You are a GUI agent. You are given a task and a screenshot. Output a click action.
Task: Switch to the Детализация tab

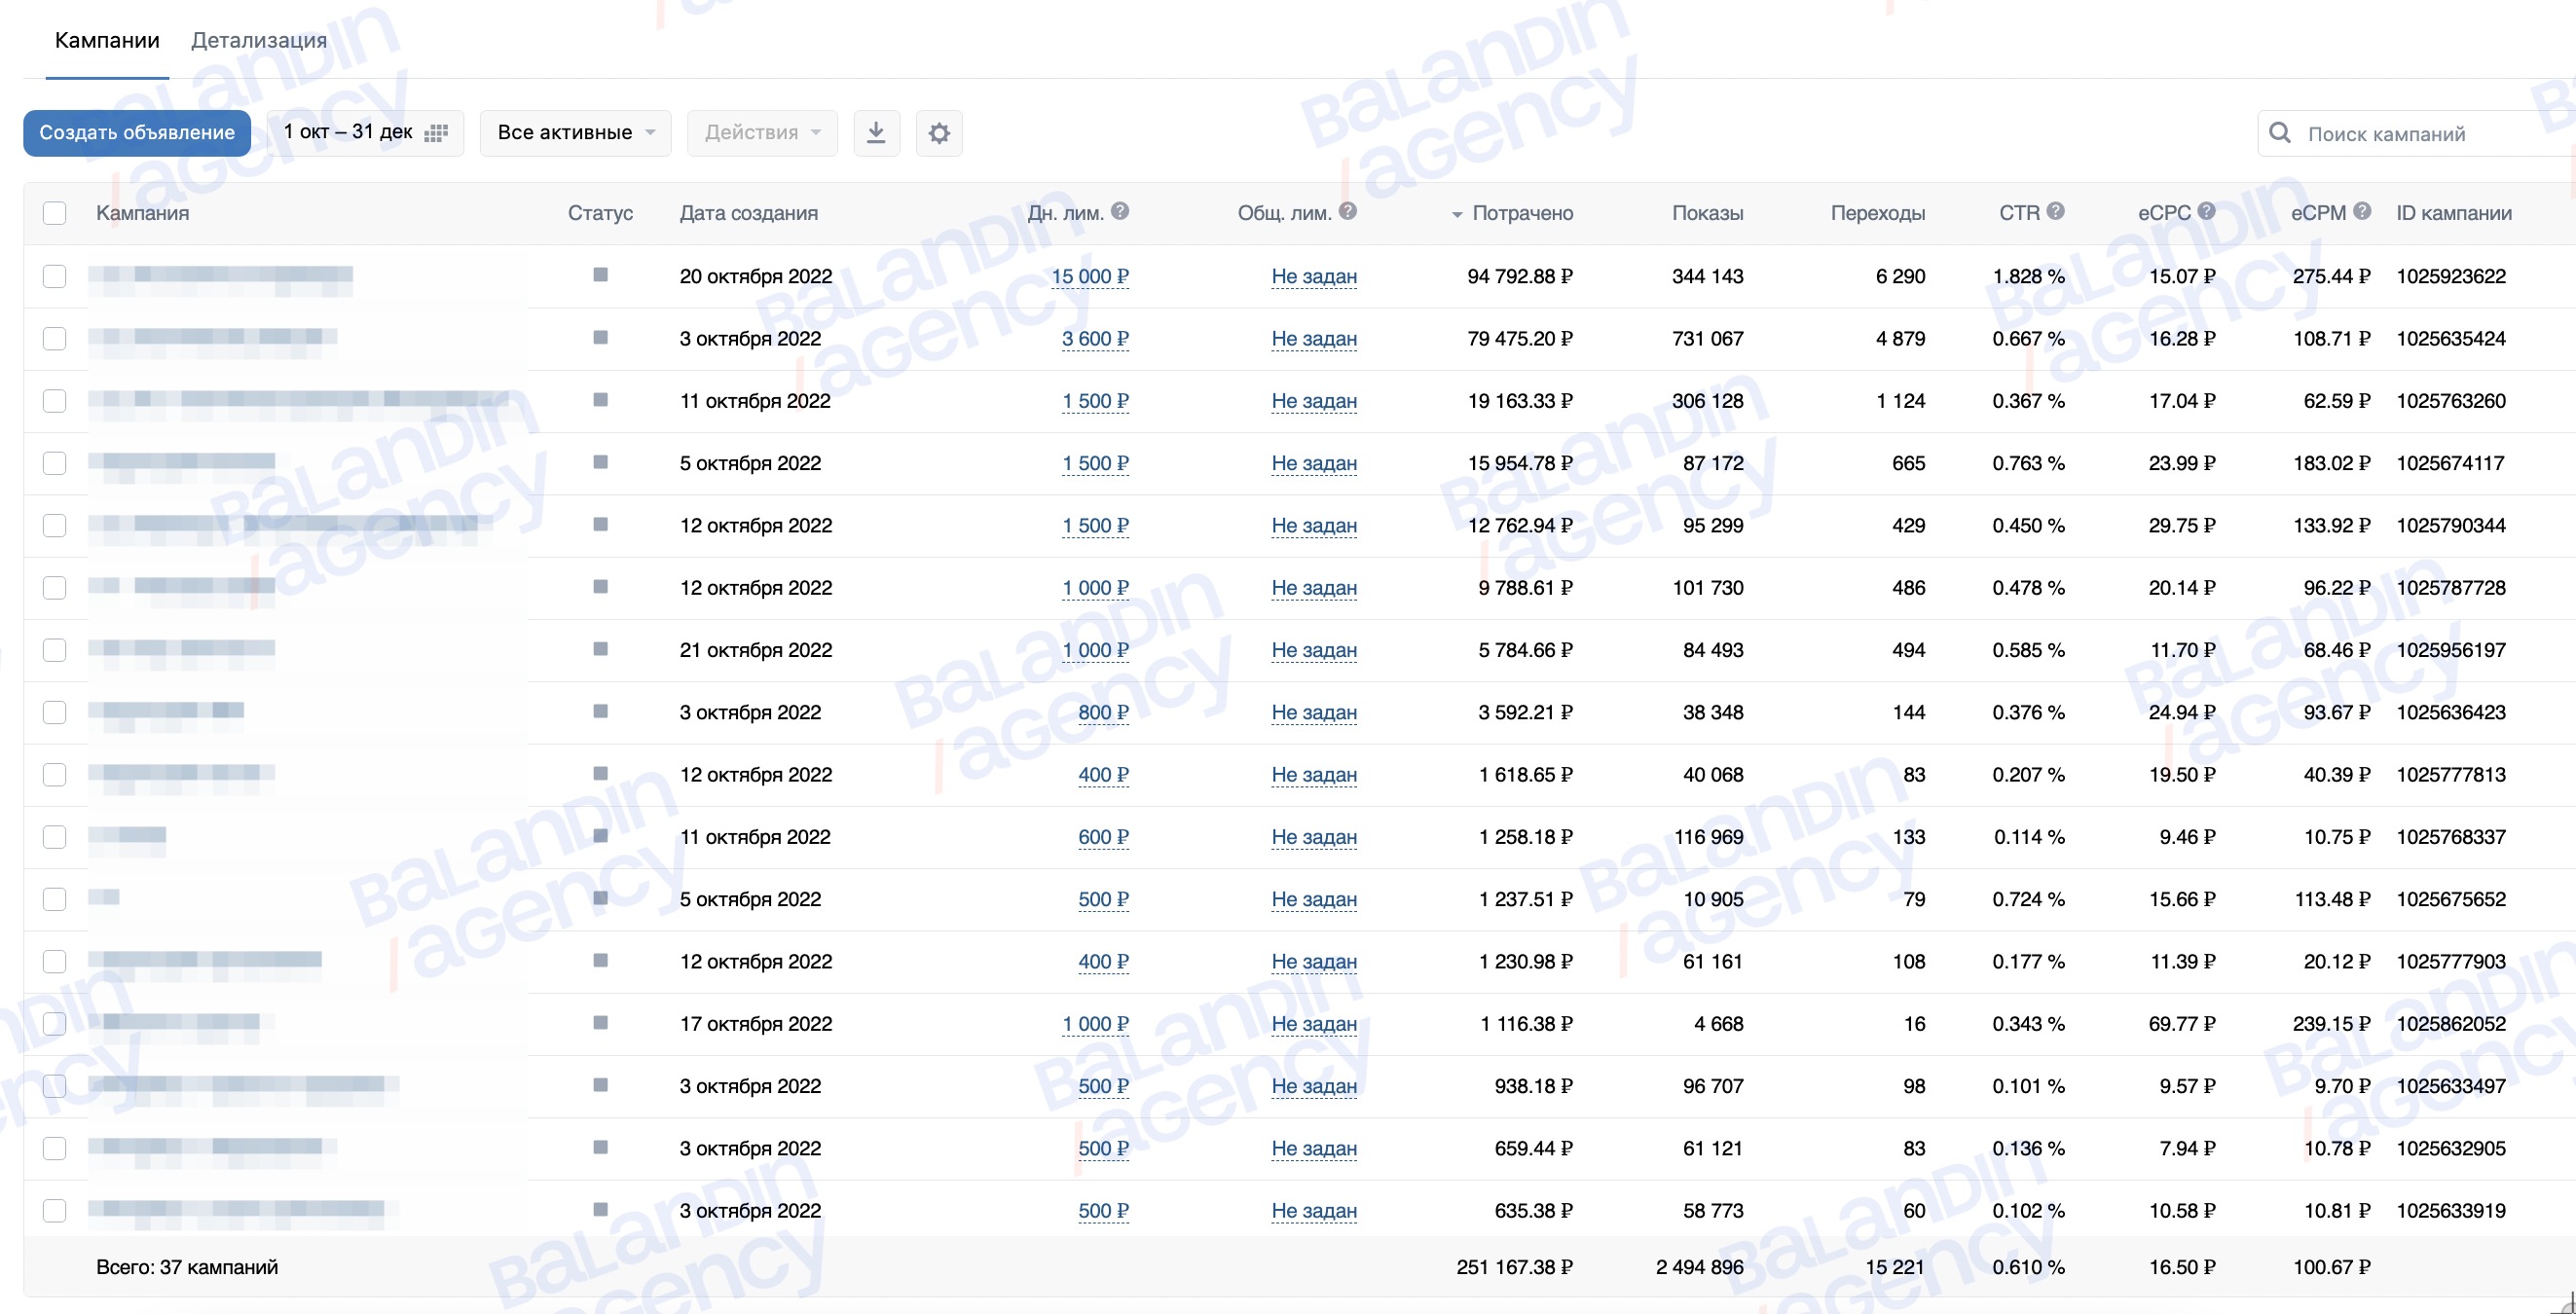pyautogui.click(x=259, y=40)
